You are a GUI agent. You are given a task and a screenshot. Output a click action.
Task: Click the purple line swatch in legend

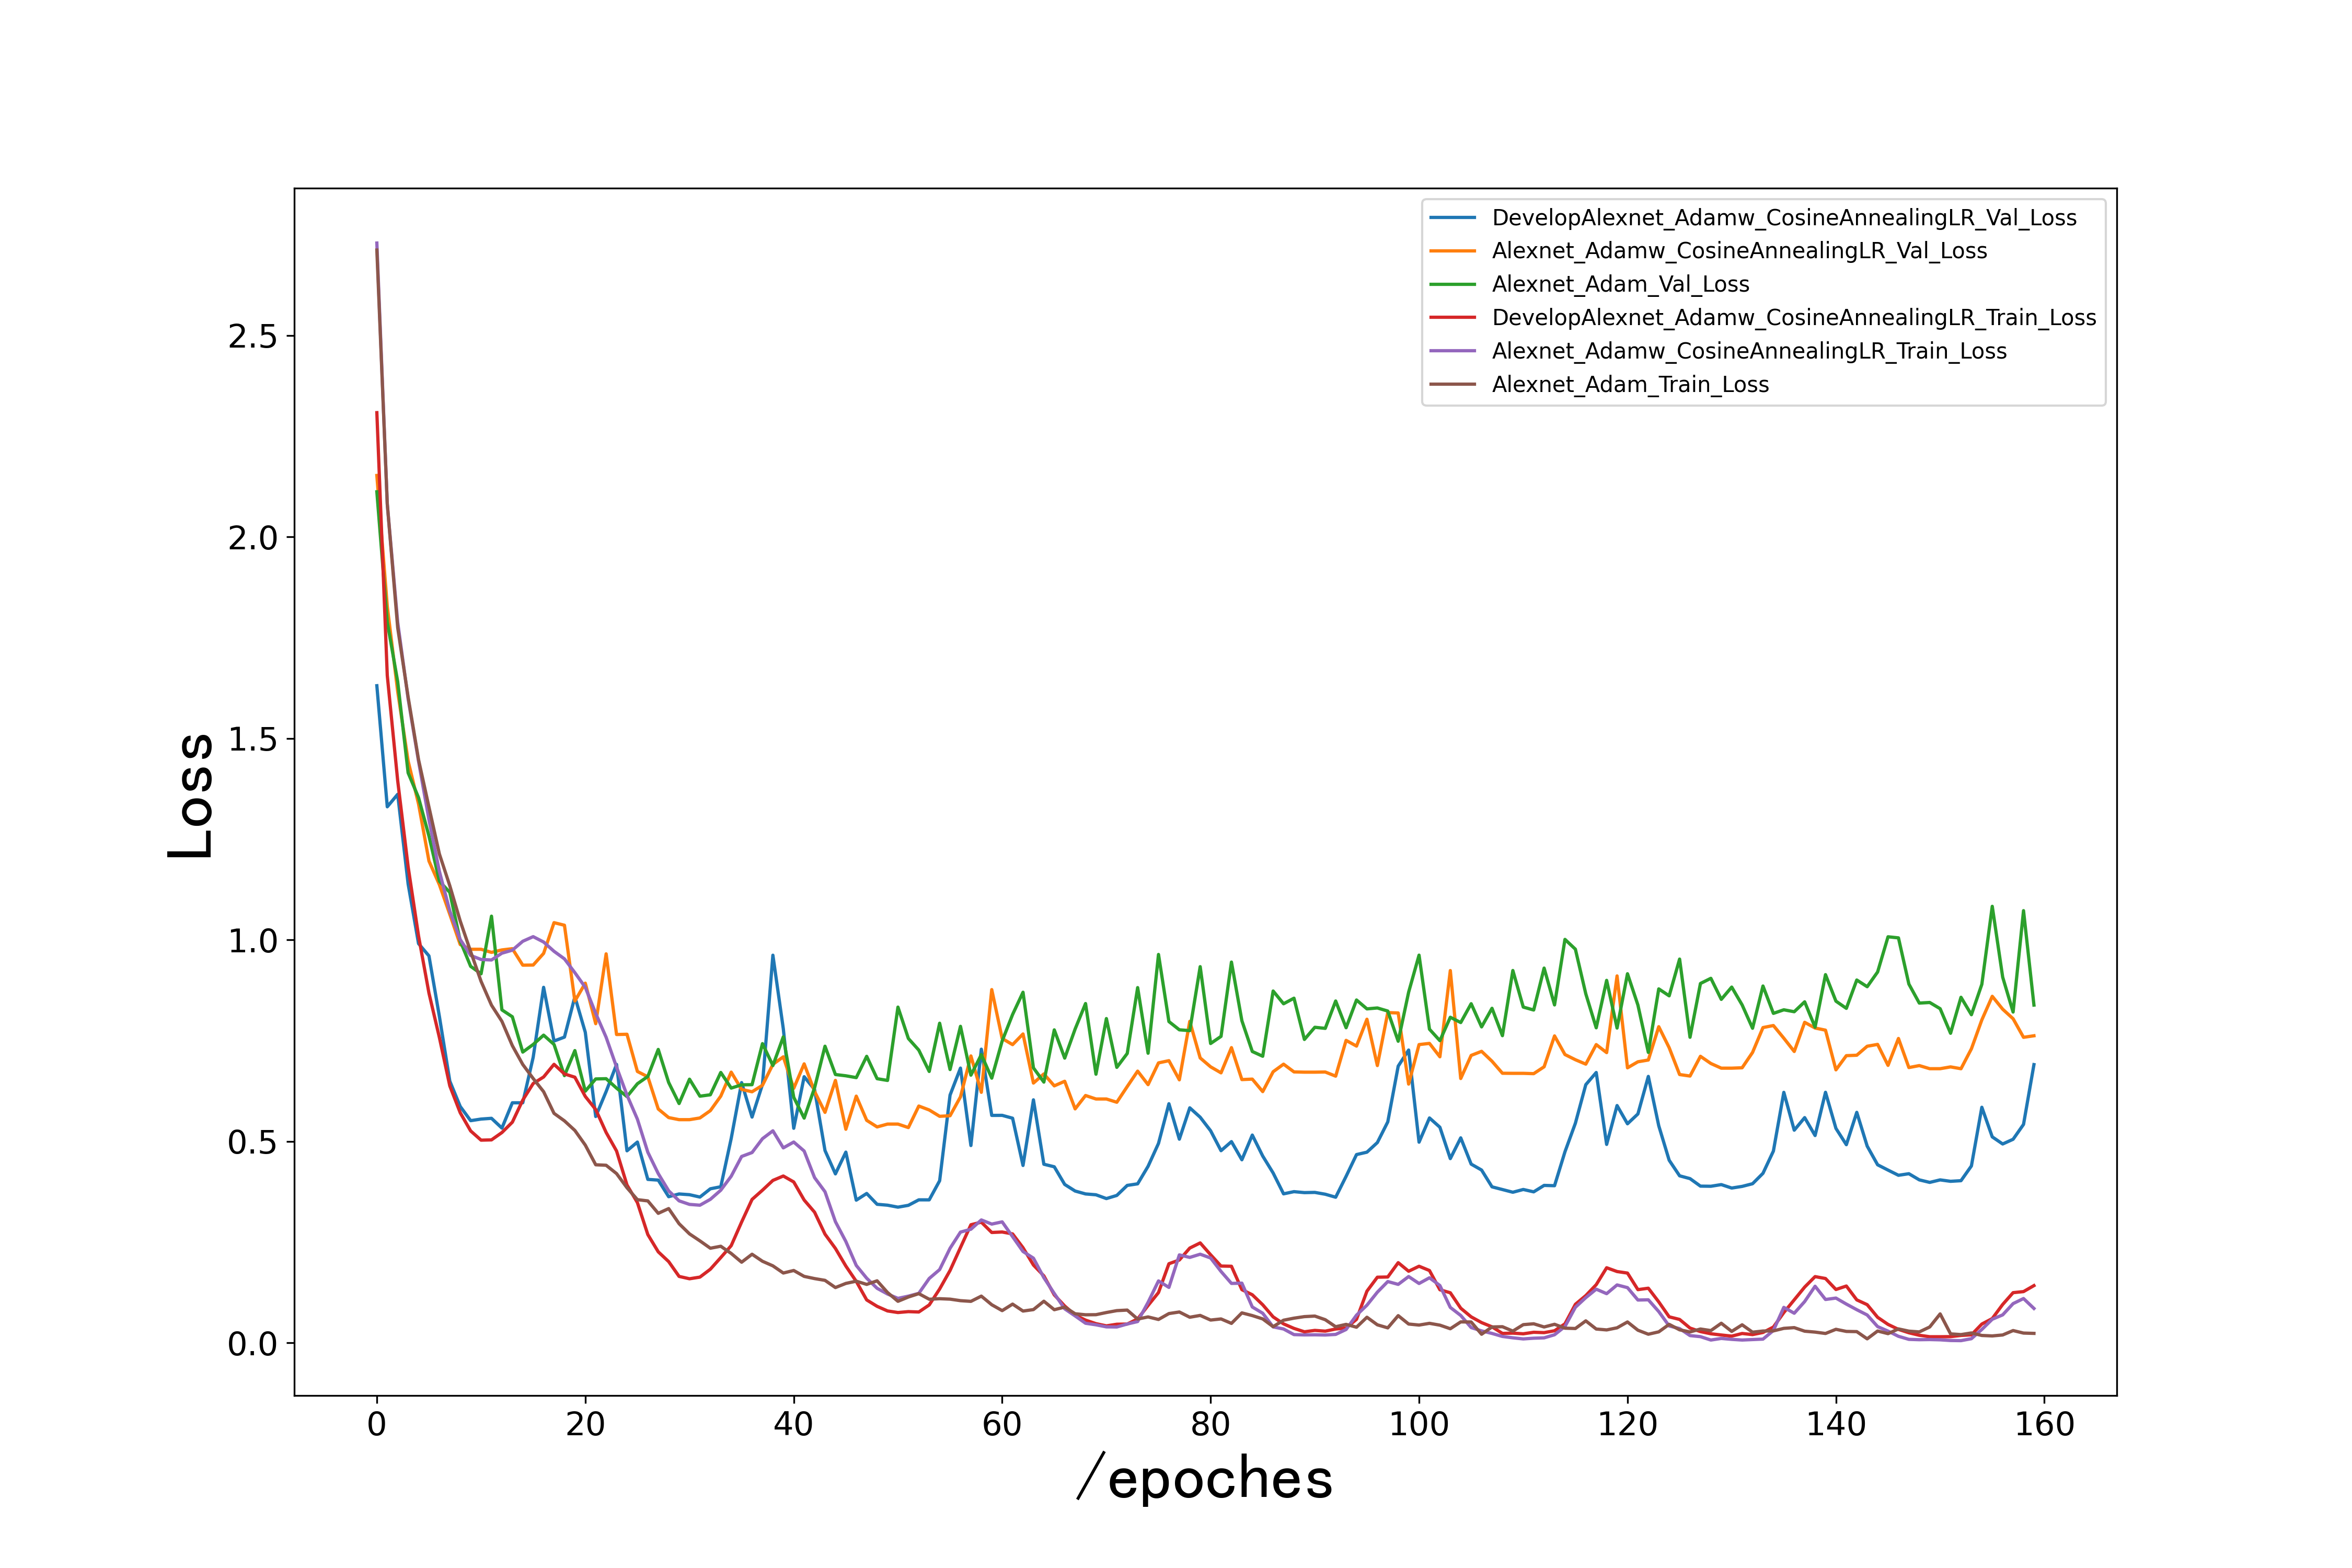coord(1453,351)
